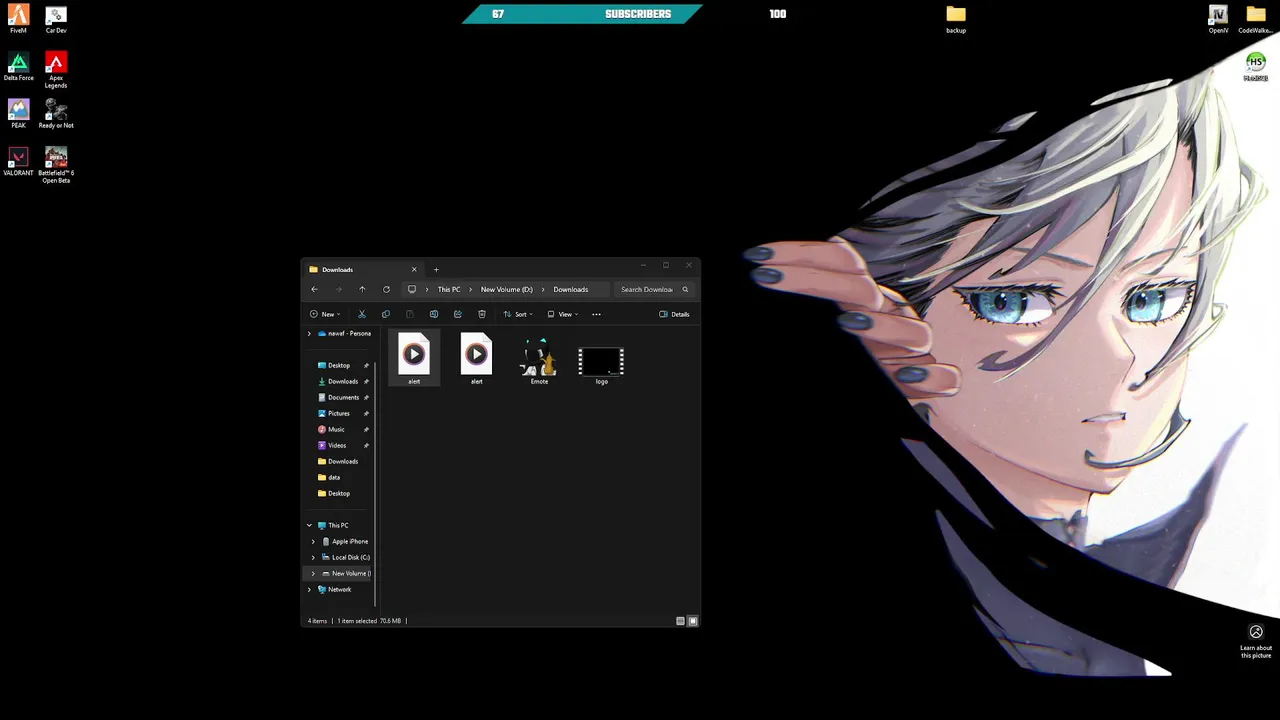Select the Downloads window tab
Screen dimensions: 1280x720
click(362, 269)
